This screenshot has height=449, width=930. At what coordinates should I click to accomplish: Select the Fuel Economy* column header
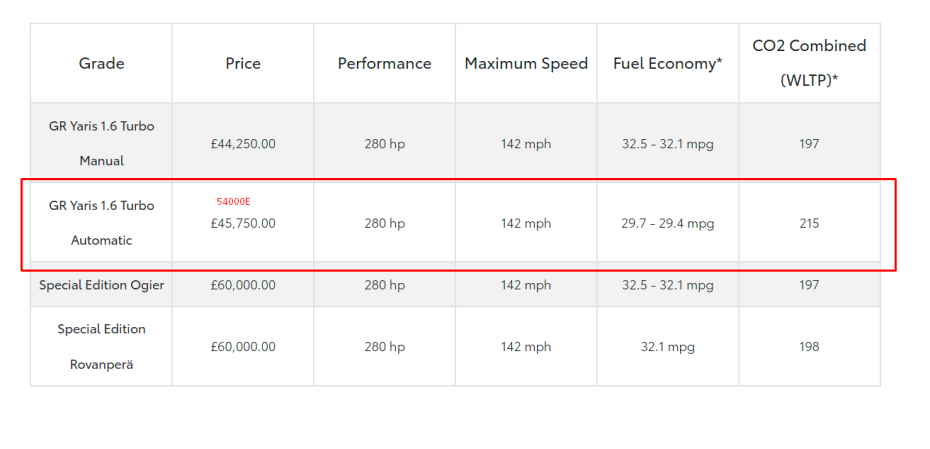coord(668,63)
